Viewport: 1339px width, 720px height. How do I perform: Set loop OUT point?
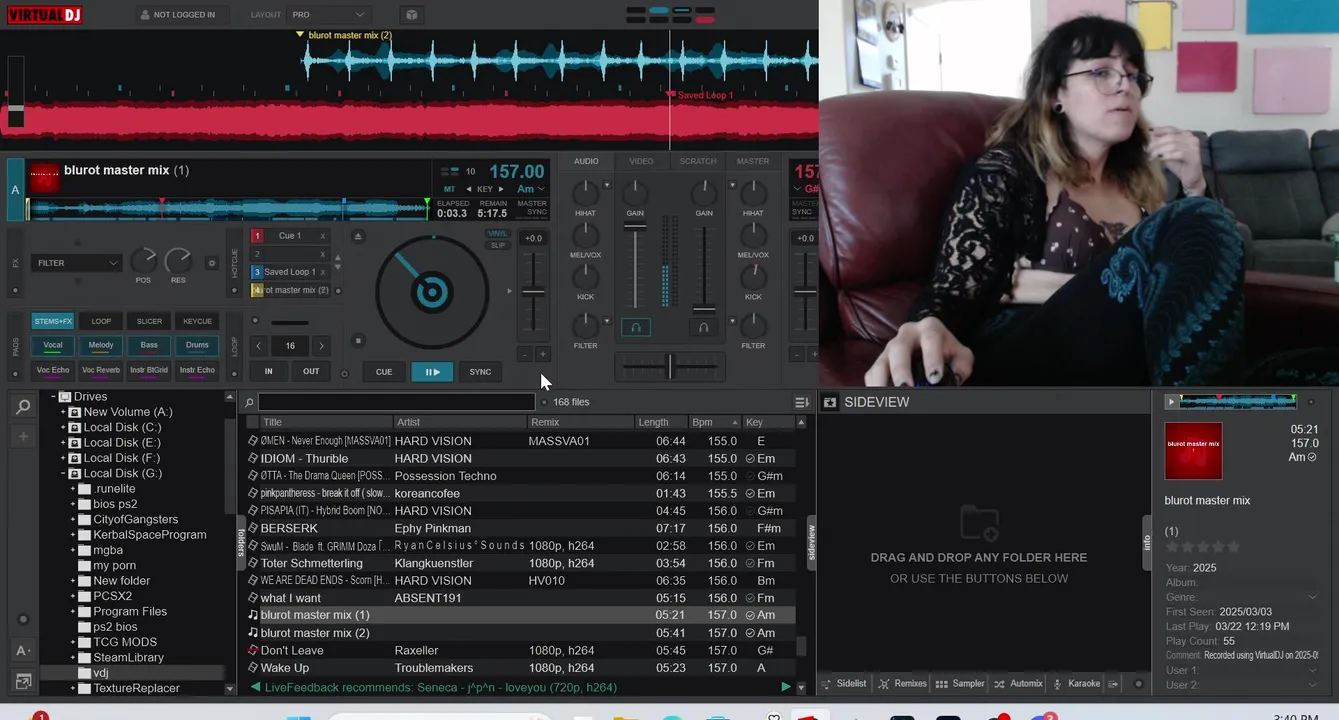click(311, 371)
